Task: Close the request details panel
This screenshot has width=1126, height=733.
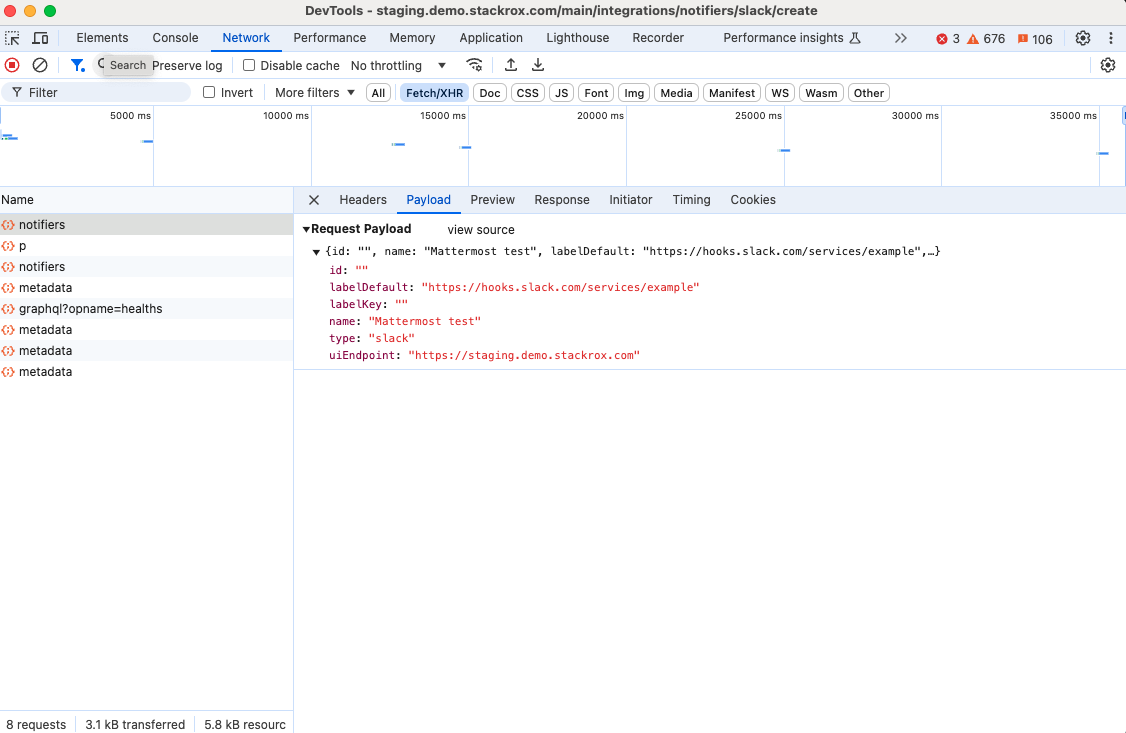Action: pyautogui.click(x=314, y=200)
